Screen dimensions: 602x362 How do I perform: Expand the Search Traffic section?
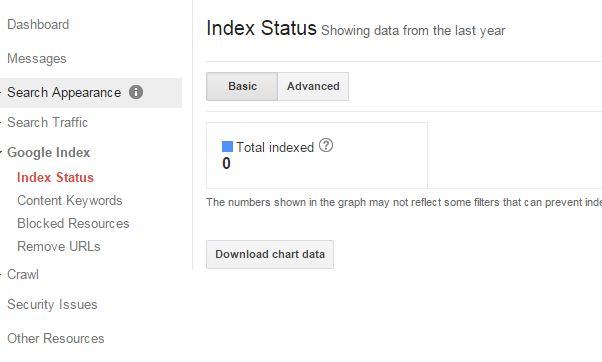(x=47, y=122)
